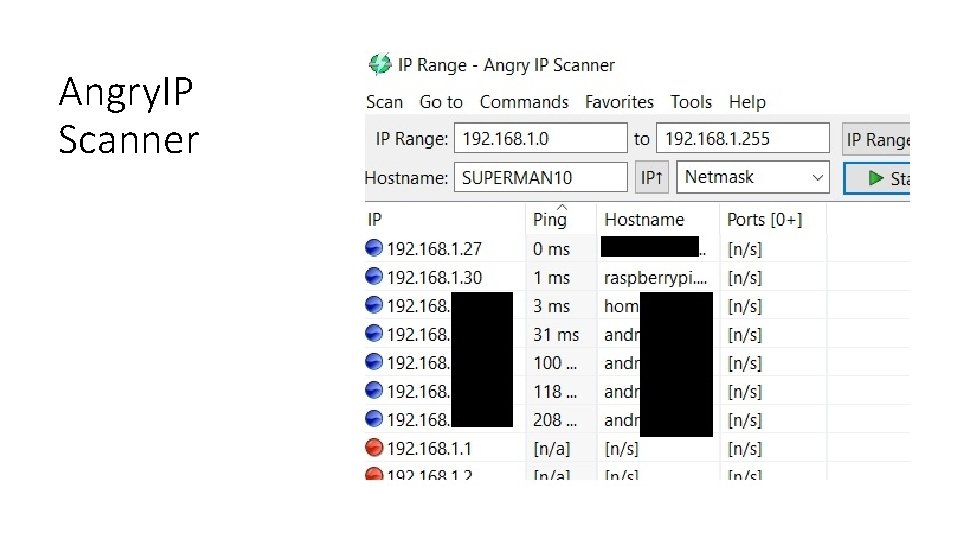Image resolution: width=960 pixels, height=540 pixels.
Task: Click blue status icon for 192.168.1.27
Action: (373, 248)
